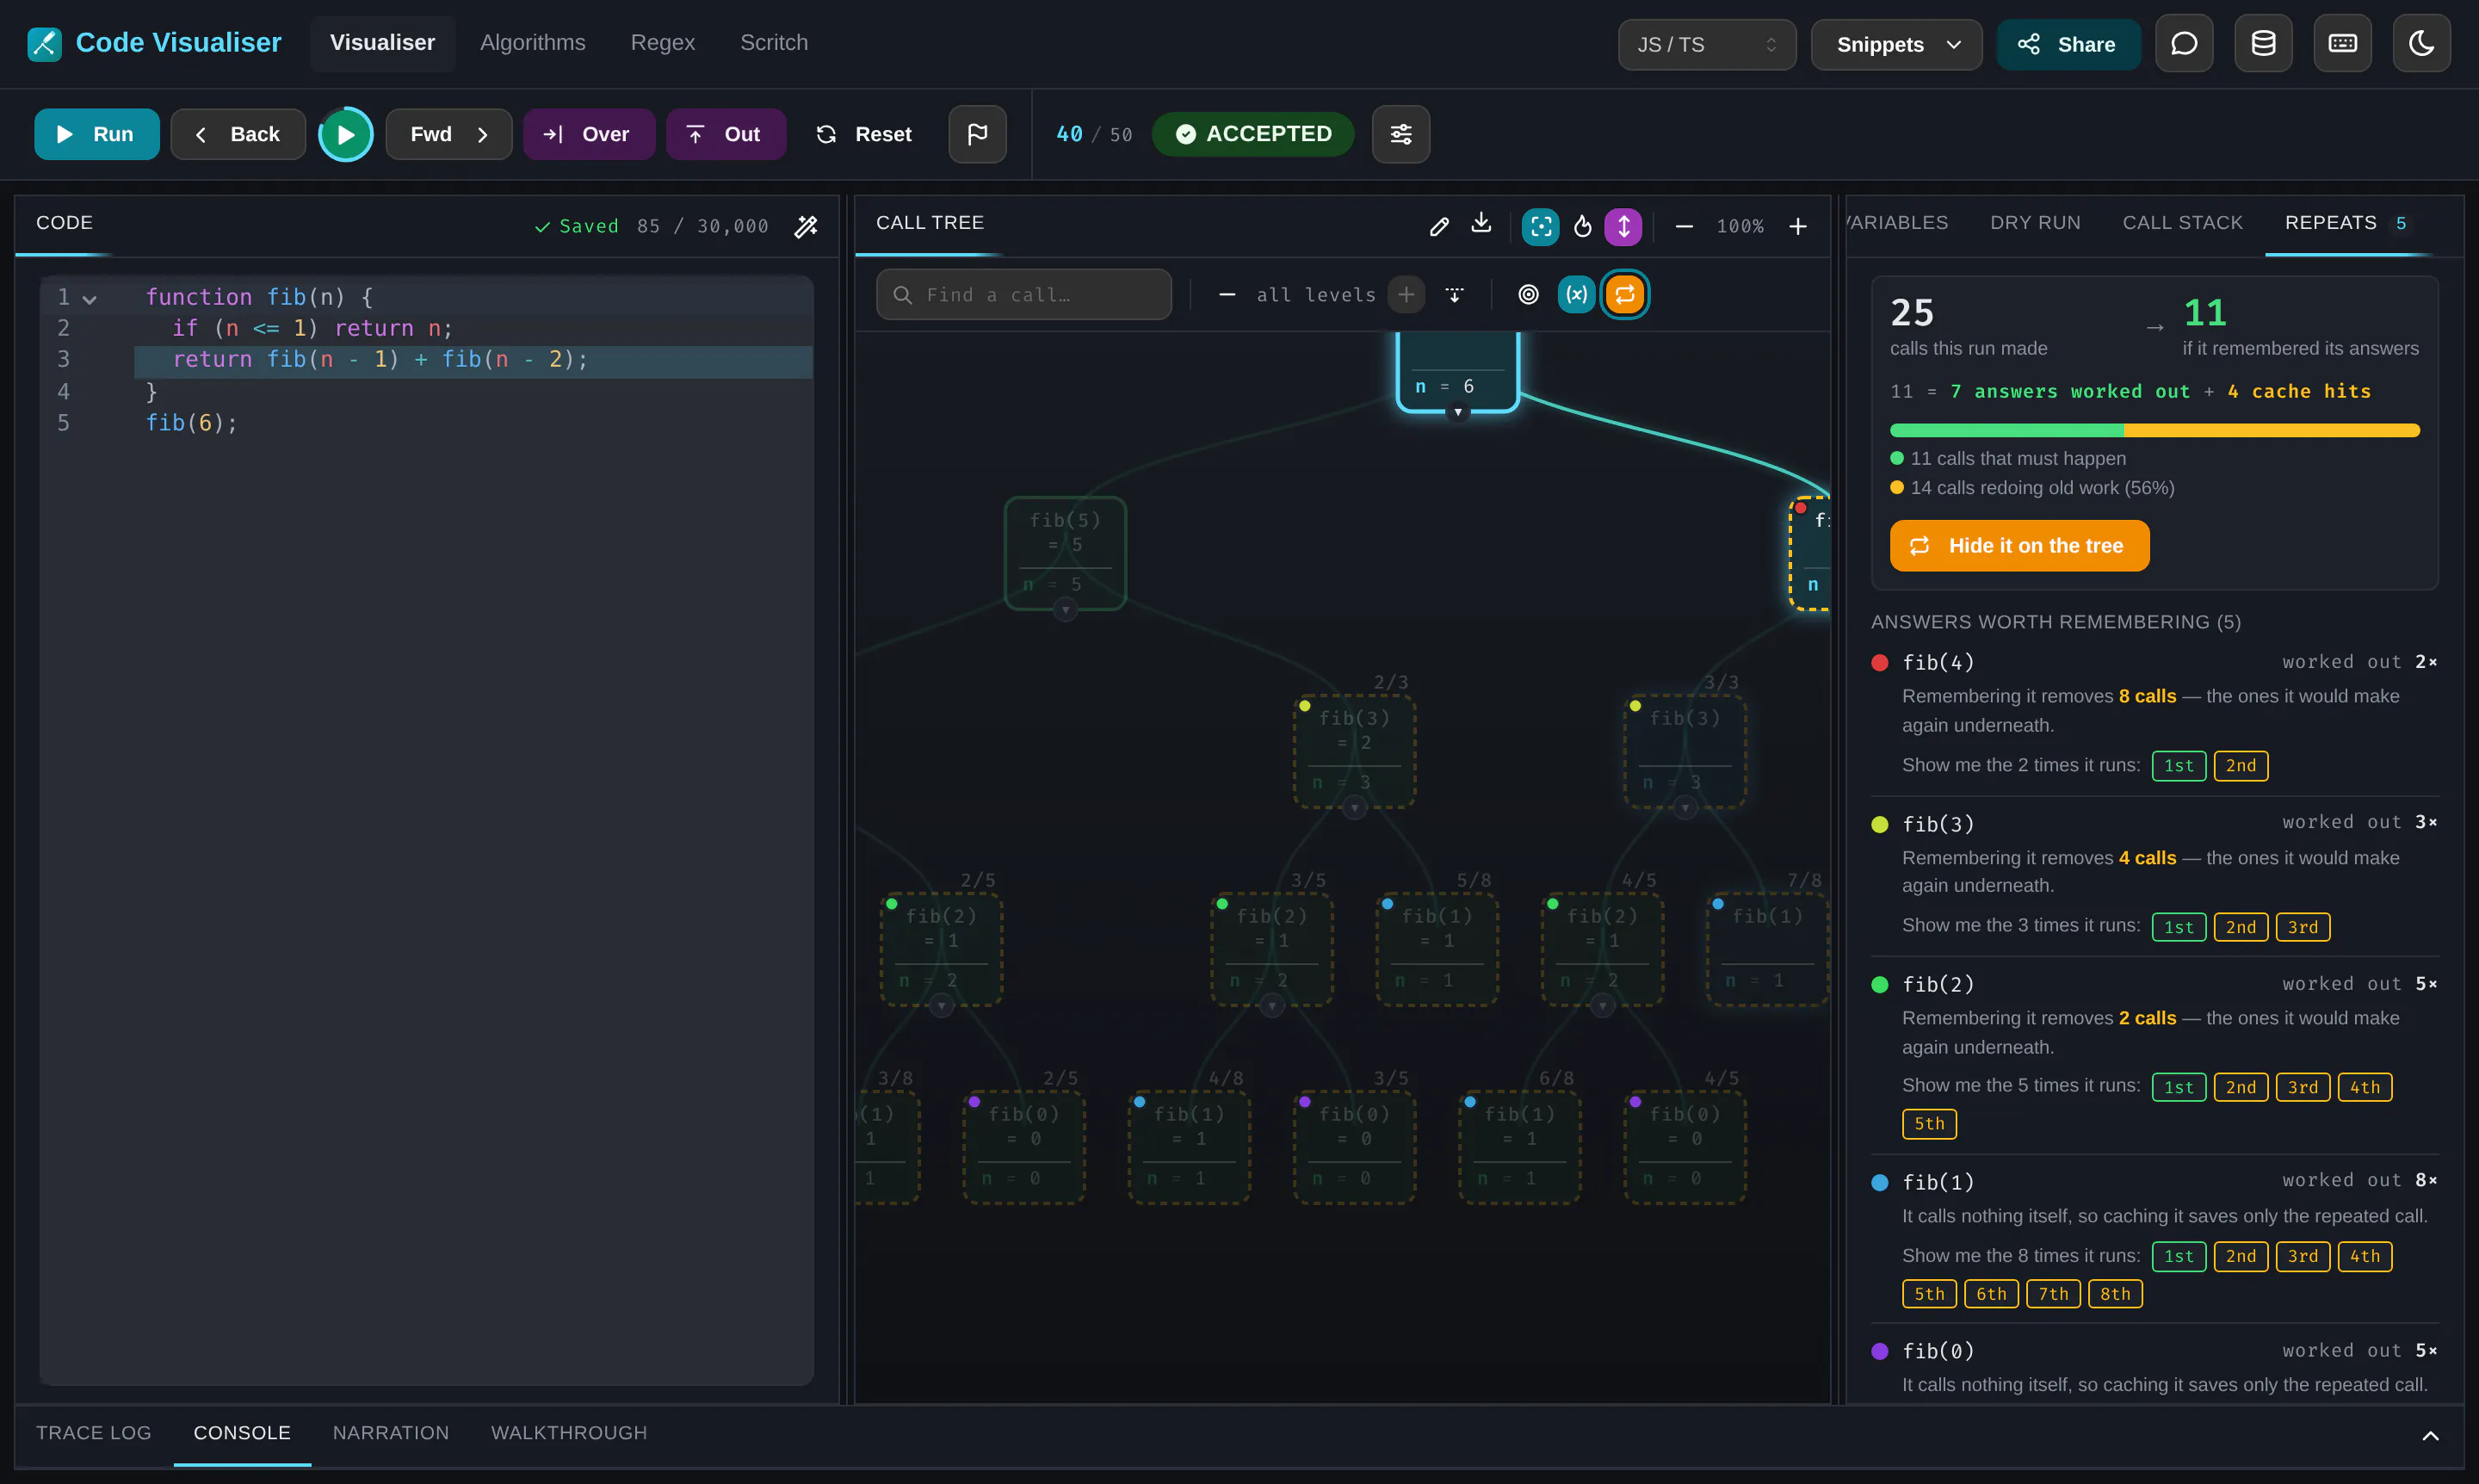The image size is (2479, 1484).
Task: Open the DRY RUN panel tab
Action: pyautogui.click(x=2034, y=223)
